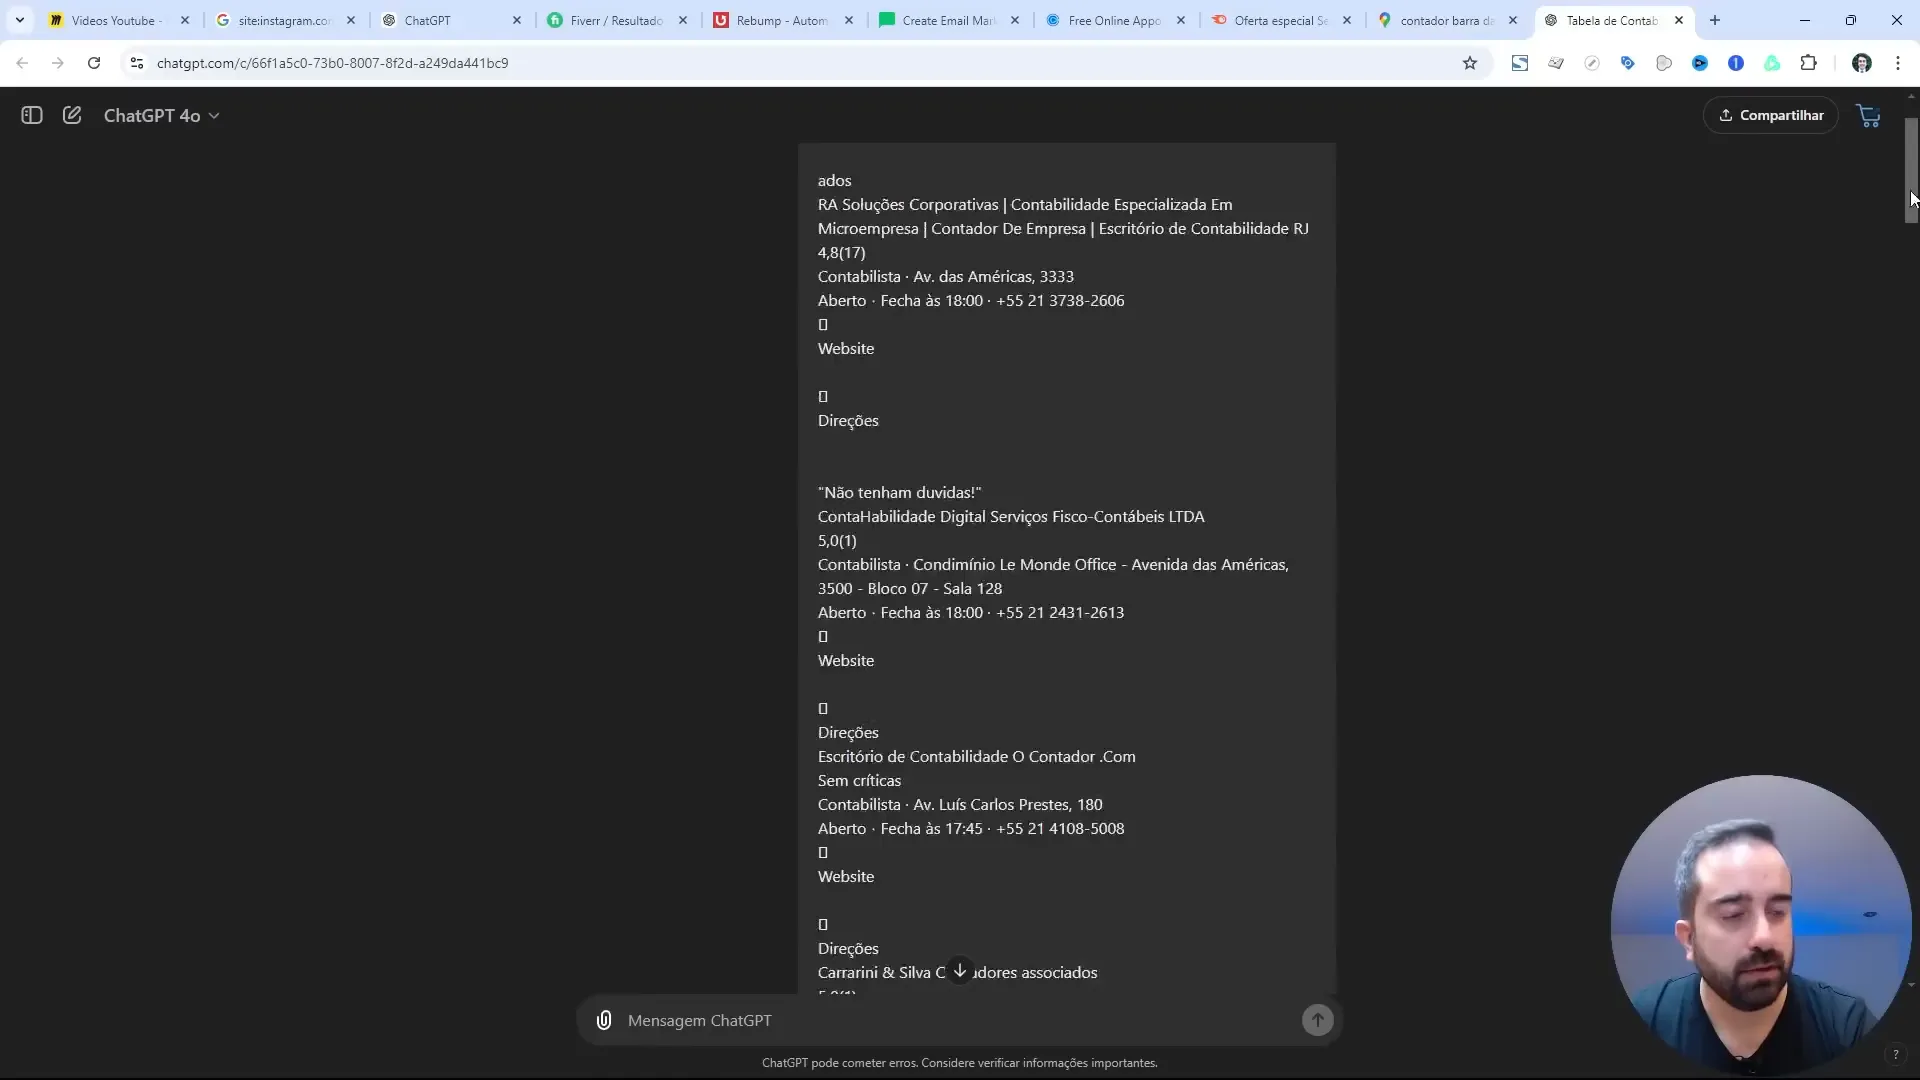Expand the tab search dropdown arrow
The width and height of the screenshot is (1920, 1080).
pyautogui.click(x=19, y=20)
